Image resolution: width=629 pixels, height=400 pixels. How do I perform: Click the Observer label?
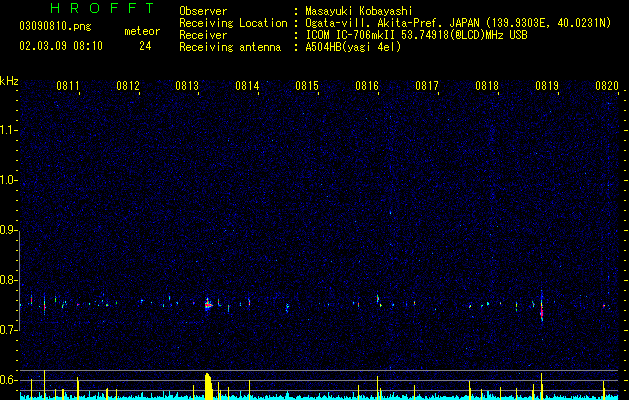[x=203, y=11]
